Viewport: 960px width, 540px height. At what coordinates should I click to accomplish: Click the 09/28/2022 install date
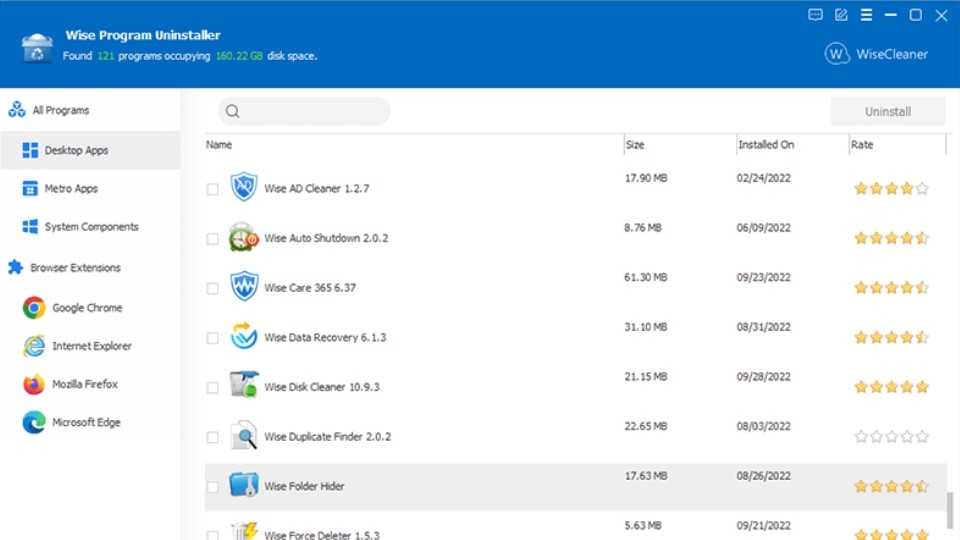763,377
